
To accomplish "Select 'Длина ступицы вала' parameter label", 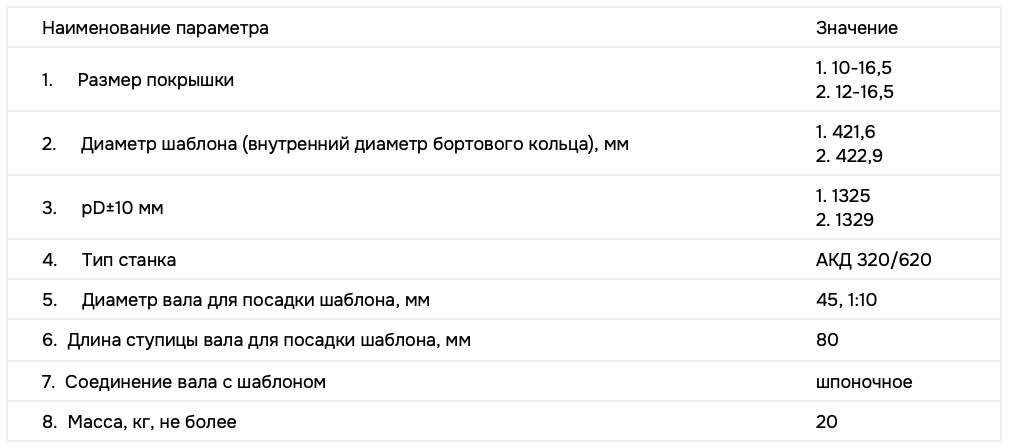I will tap(269, 340).
